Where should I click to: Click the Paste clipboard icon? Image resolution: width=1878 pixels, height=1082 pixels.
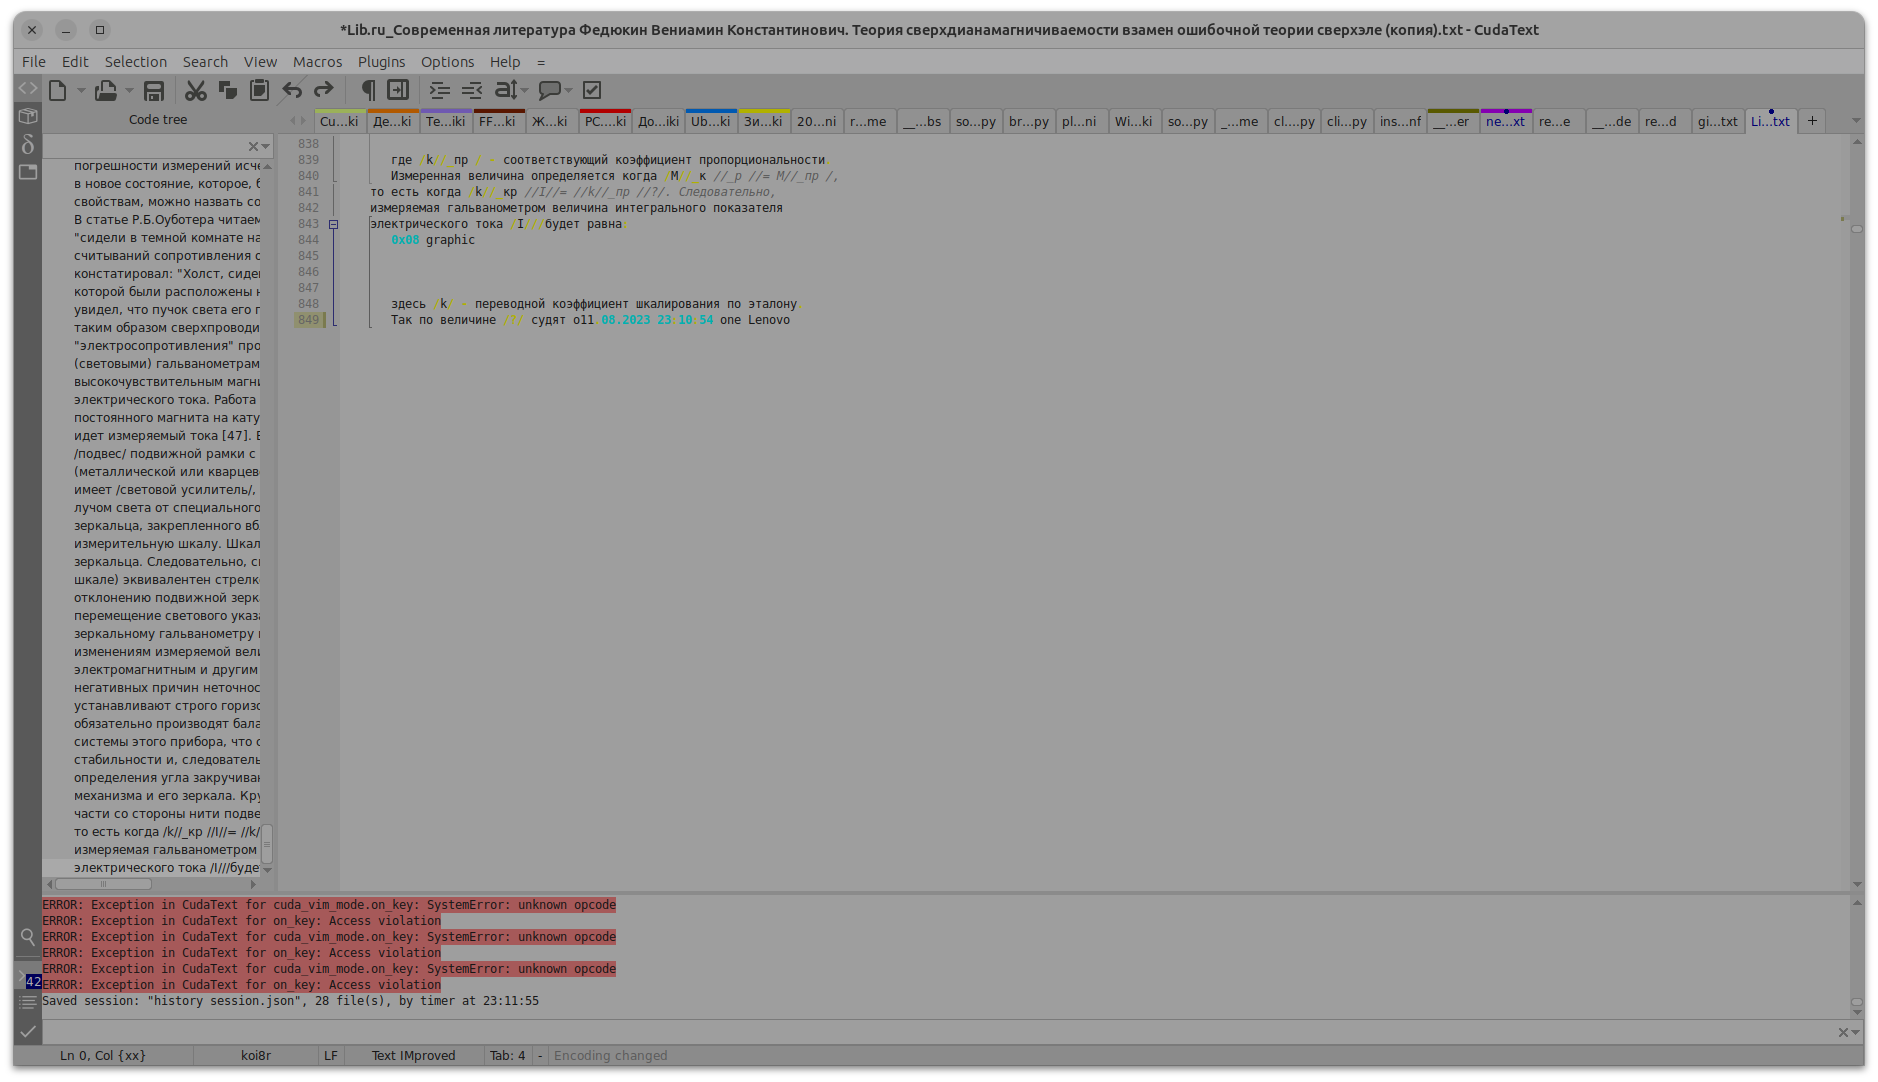[x=260, y=91]
